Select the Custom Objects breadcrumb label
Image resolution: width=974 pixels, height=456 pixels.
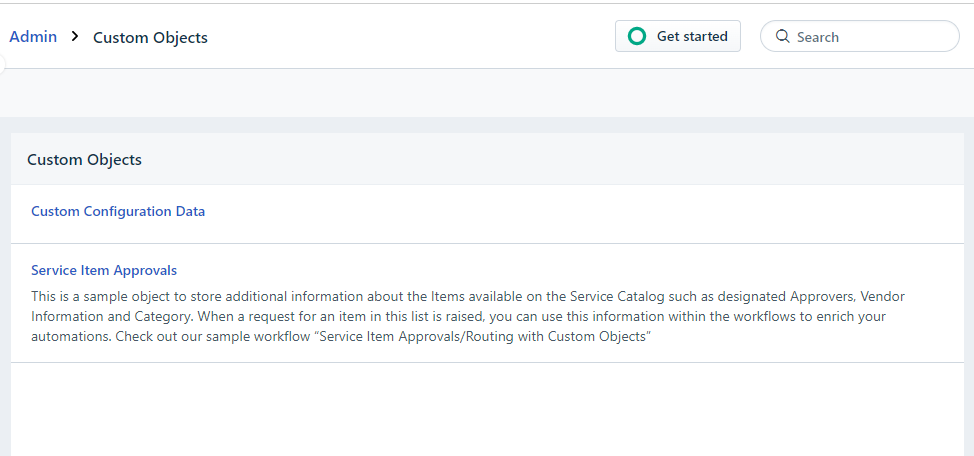(150, 38)
